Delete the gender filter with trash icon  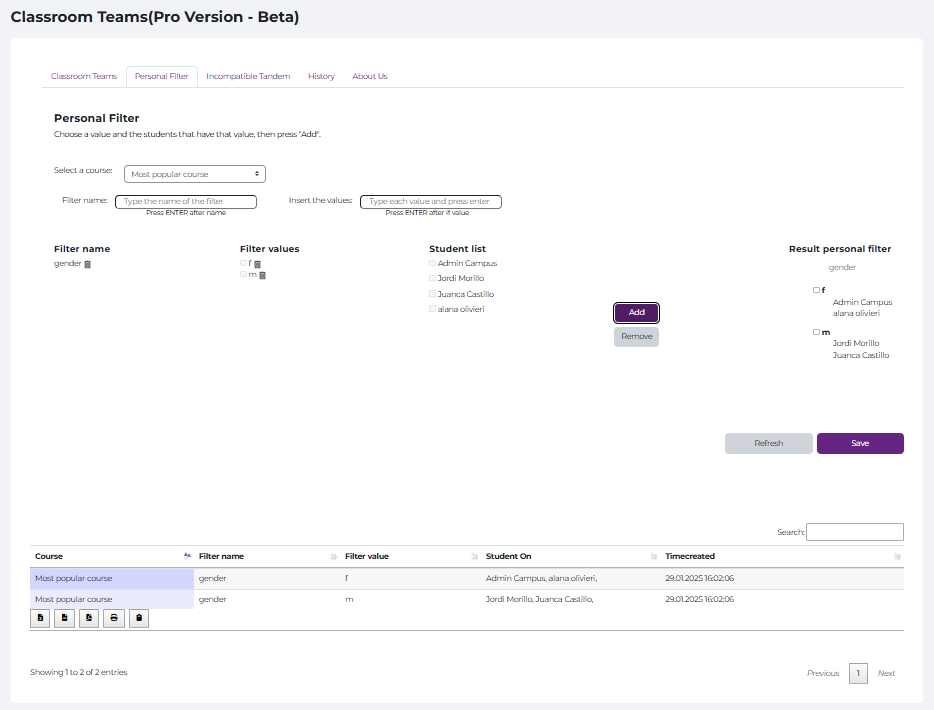click(x=87, y=264)
